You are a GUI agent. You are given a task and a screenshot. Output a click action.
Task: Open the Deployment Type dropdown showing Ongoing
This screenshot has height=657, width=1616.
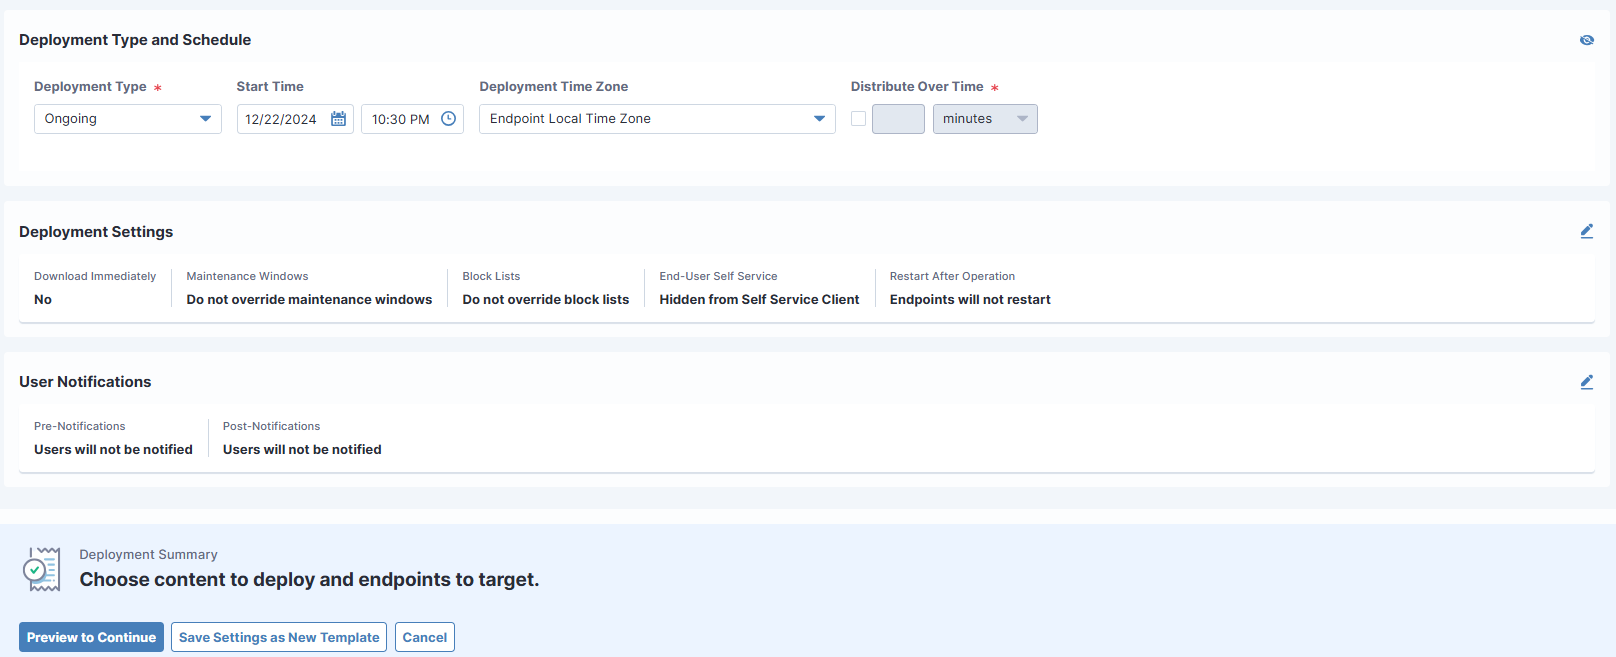coord(128,119)
